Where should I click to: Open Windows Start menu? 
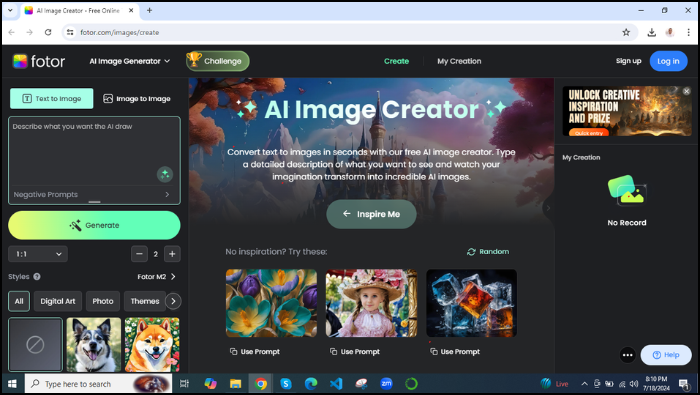tap(12, 384)
